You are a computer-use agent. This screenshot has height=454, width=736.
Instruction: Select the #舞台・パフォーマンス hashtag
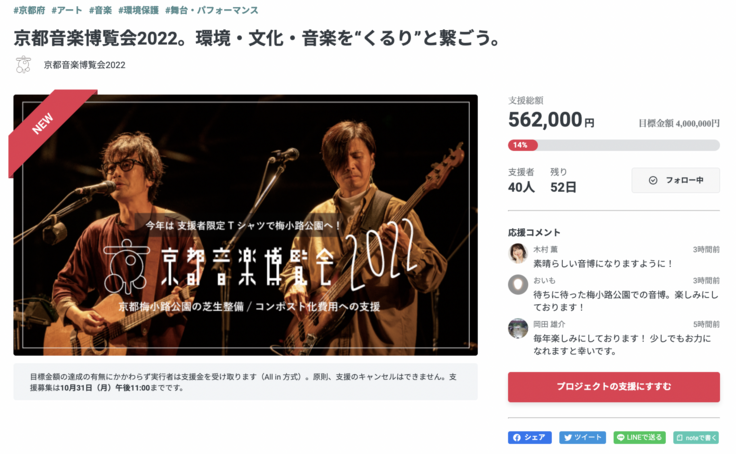tap(212, 10)
